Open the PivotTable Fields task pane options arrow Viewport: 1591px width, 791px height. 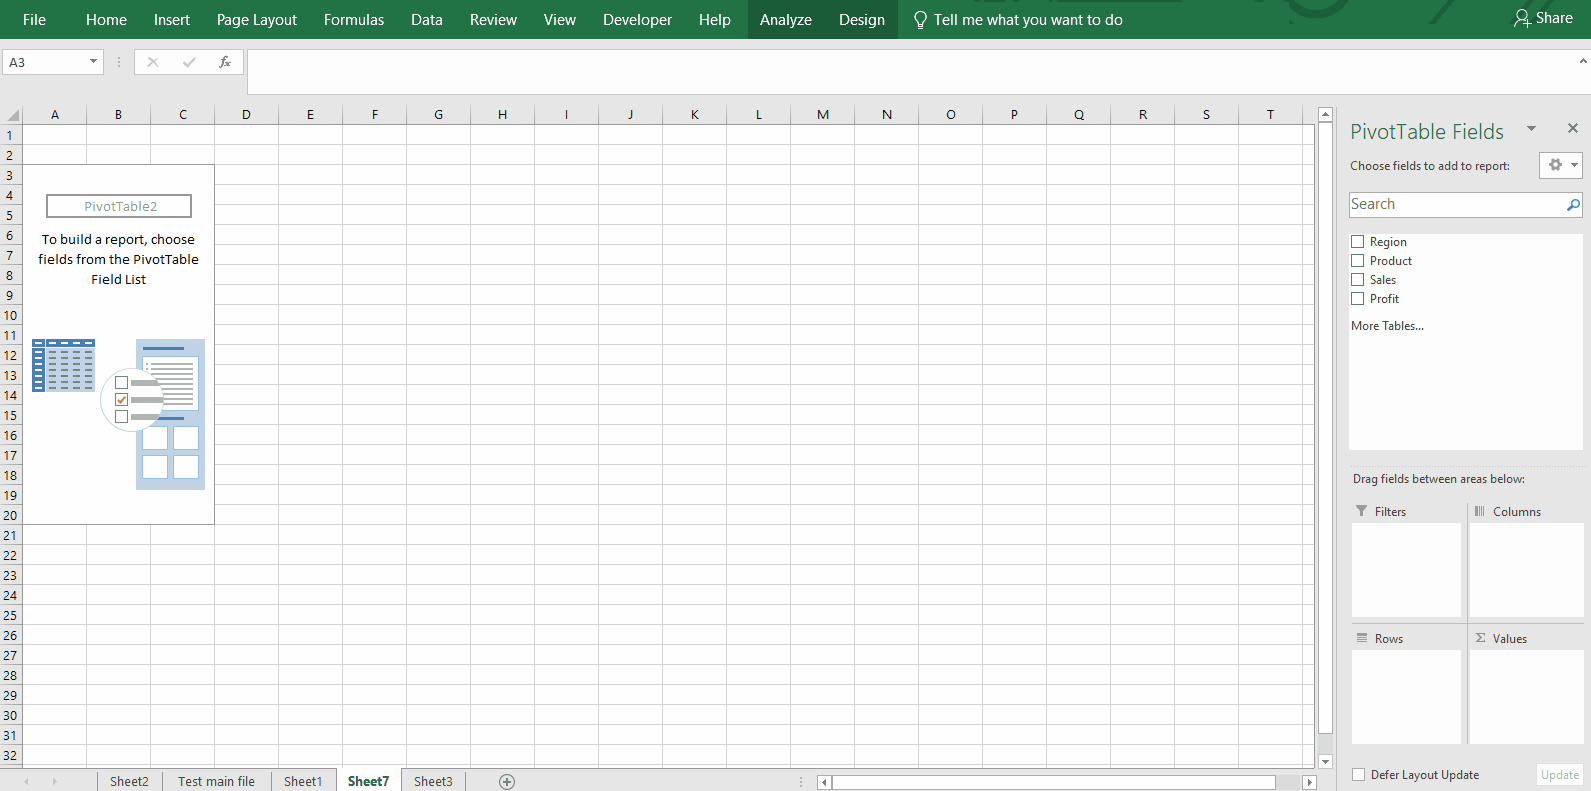pyautogui.click(x=1530, y=129)
